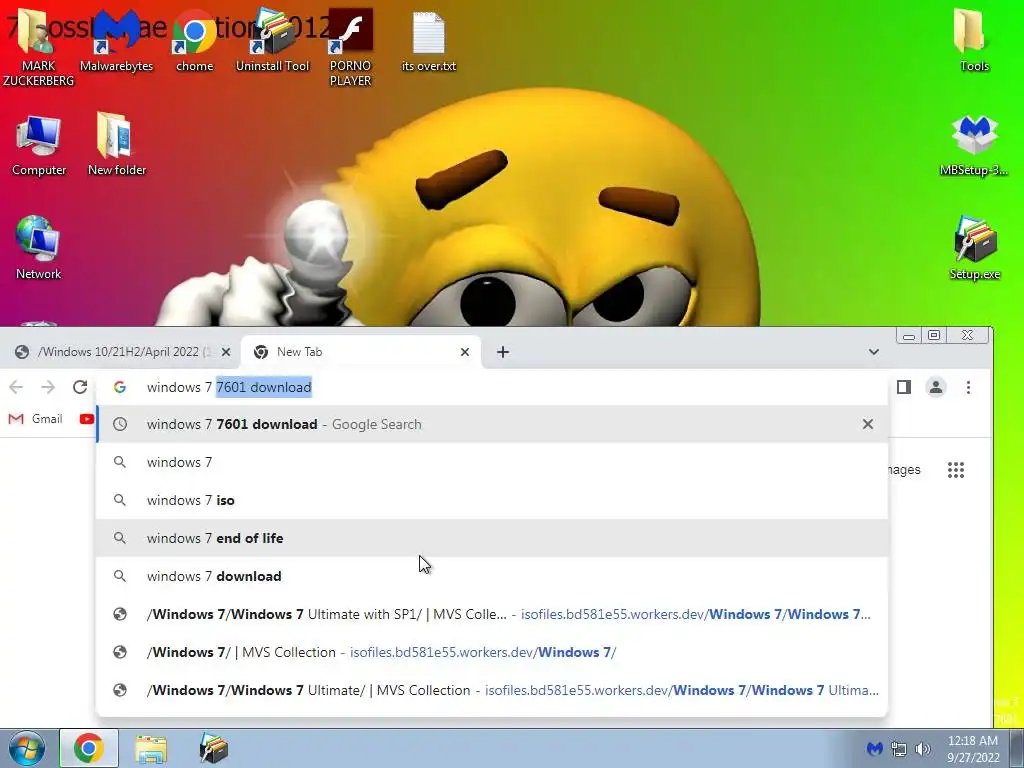
Task: Launch the Uninstall Tool shortcut
Action: (x=272, y=40)
